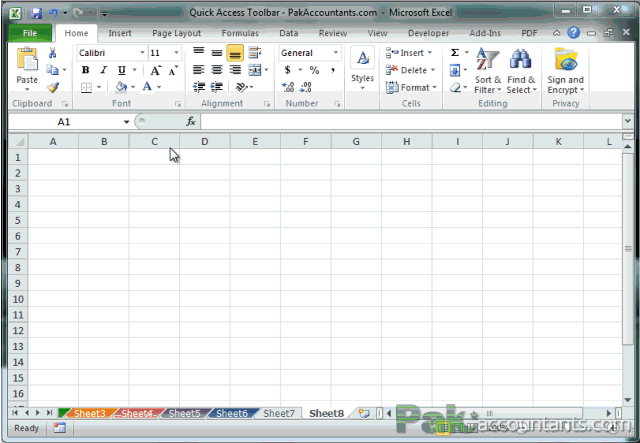Toggle Bold formatting
Viewport: 640px width, 443px height.
85,70
